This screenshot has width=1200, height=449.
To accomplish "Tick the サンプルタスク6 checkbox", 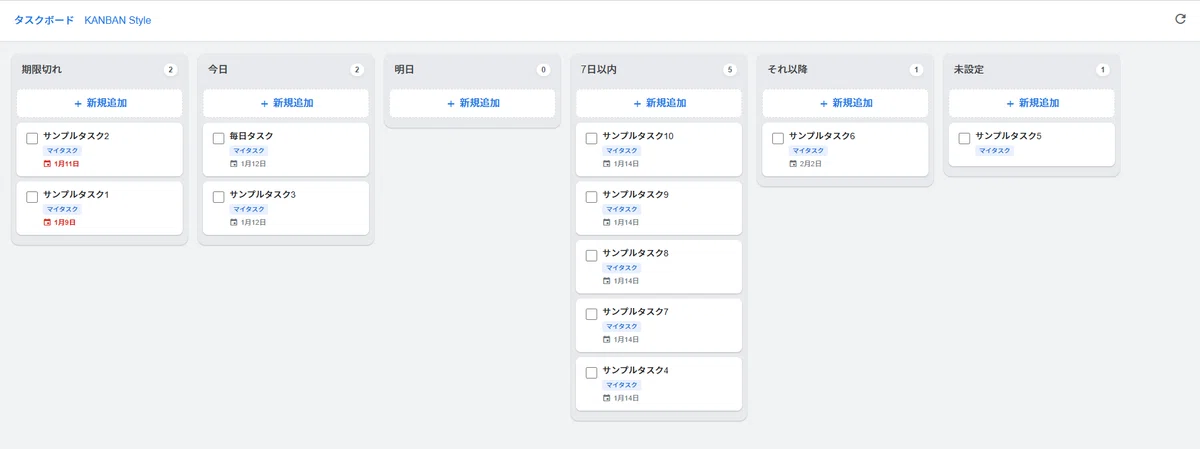I will click(x=778, y=138).
